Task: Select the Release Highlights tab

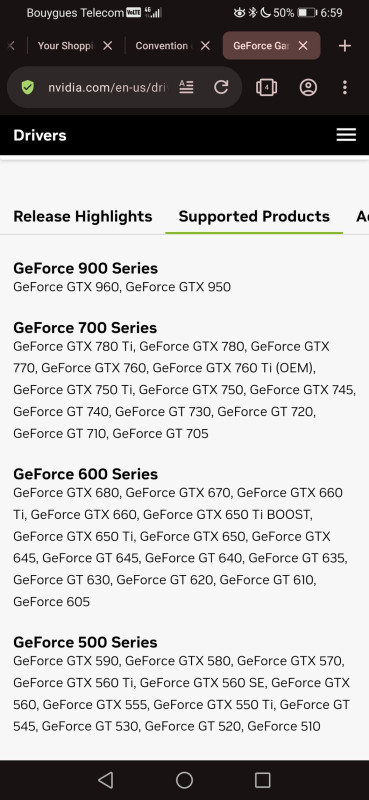Action: (x=83, y=216)
